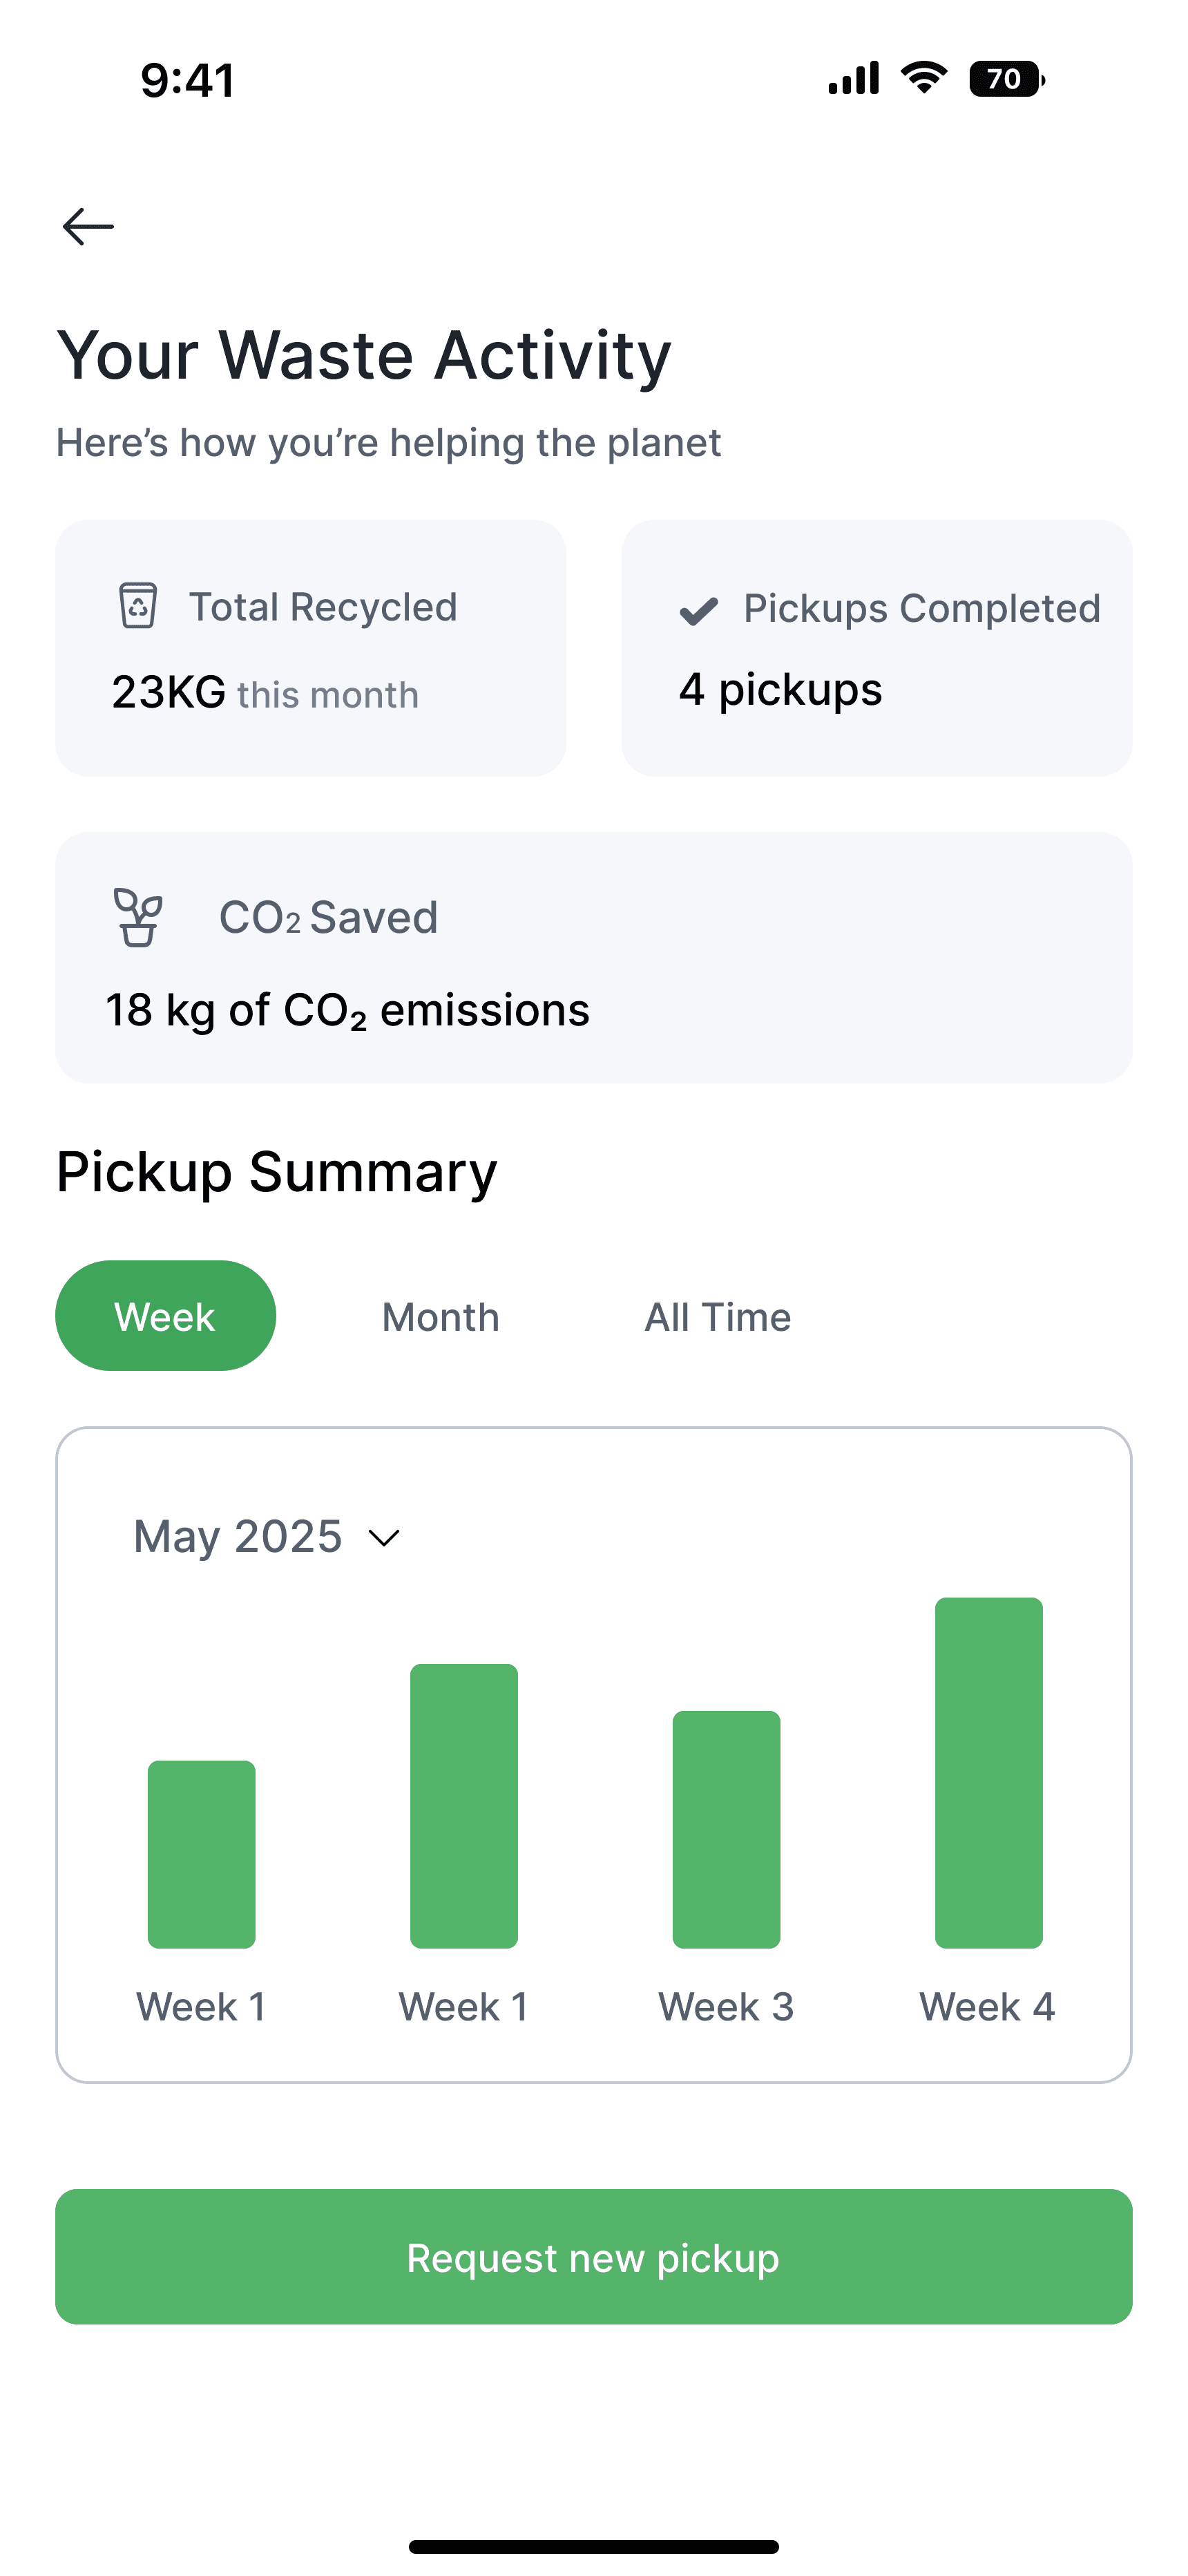Image resolution: width=1188 pixels, height=2576 pixels.
Task: Open the Pickups Completed card
Action: pyautogui.click(x=876, y=648)
